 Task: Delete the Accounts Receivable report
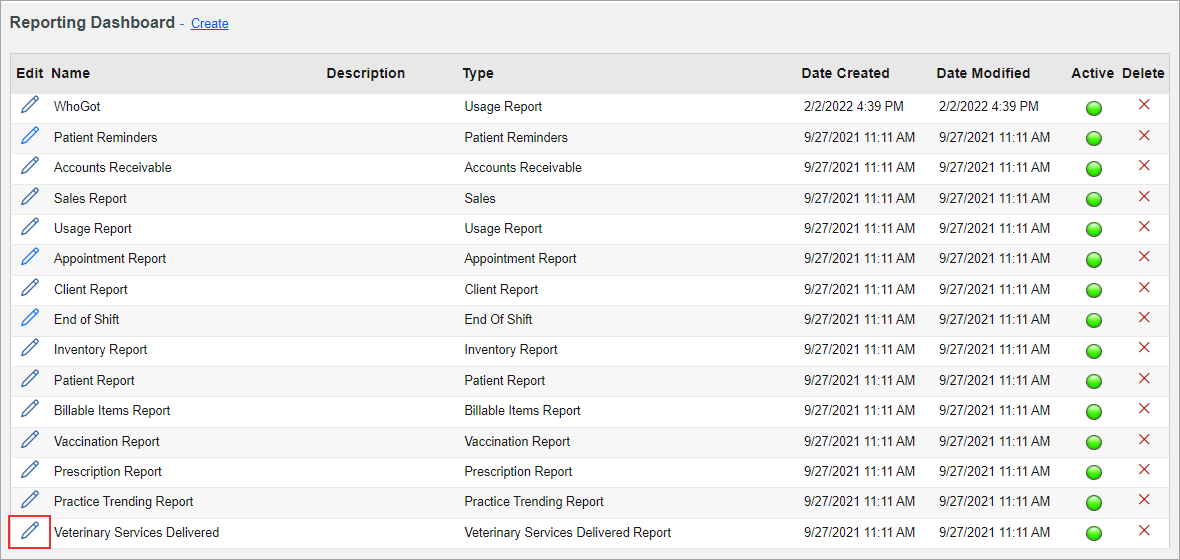tap(1144, 166)
